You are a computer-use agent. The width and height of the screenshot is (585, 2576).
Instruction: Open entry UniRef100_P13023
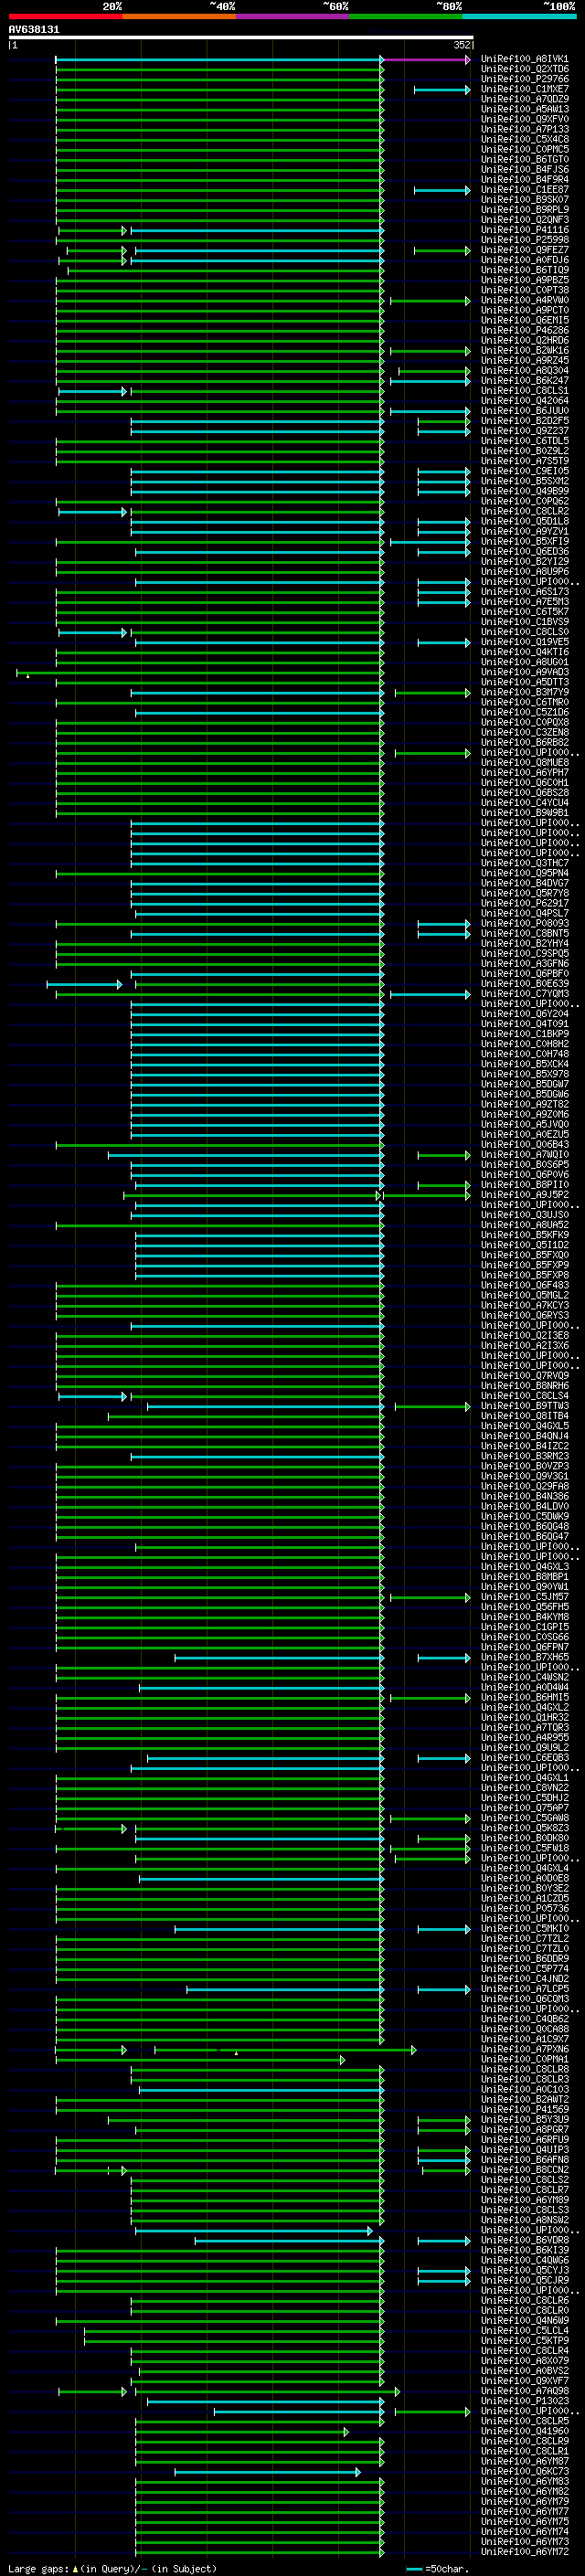525,2402
